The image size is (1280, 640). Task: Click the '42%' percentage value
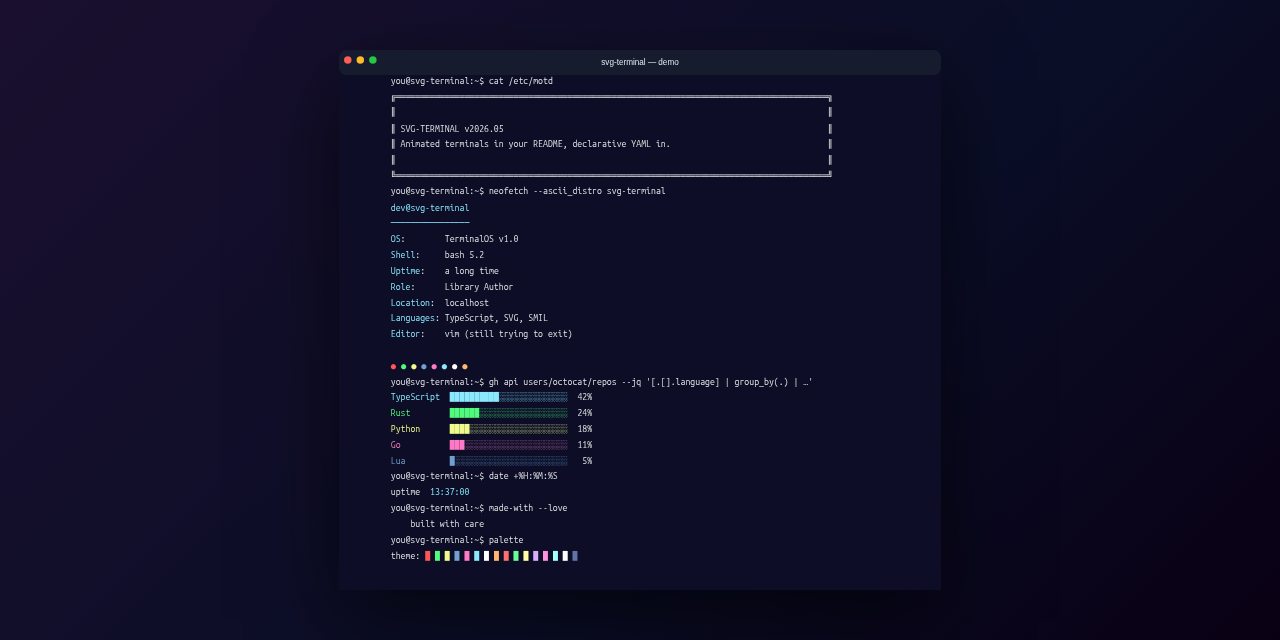point(585,397)
